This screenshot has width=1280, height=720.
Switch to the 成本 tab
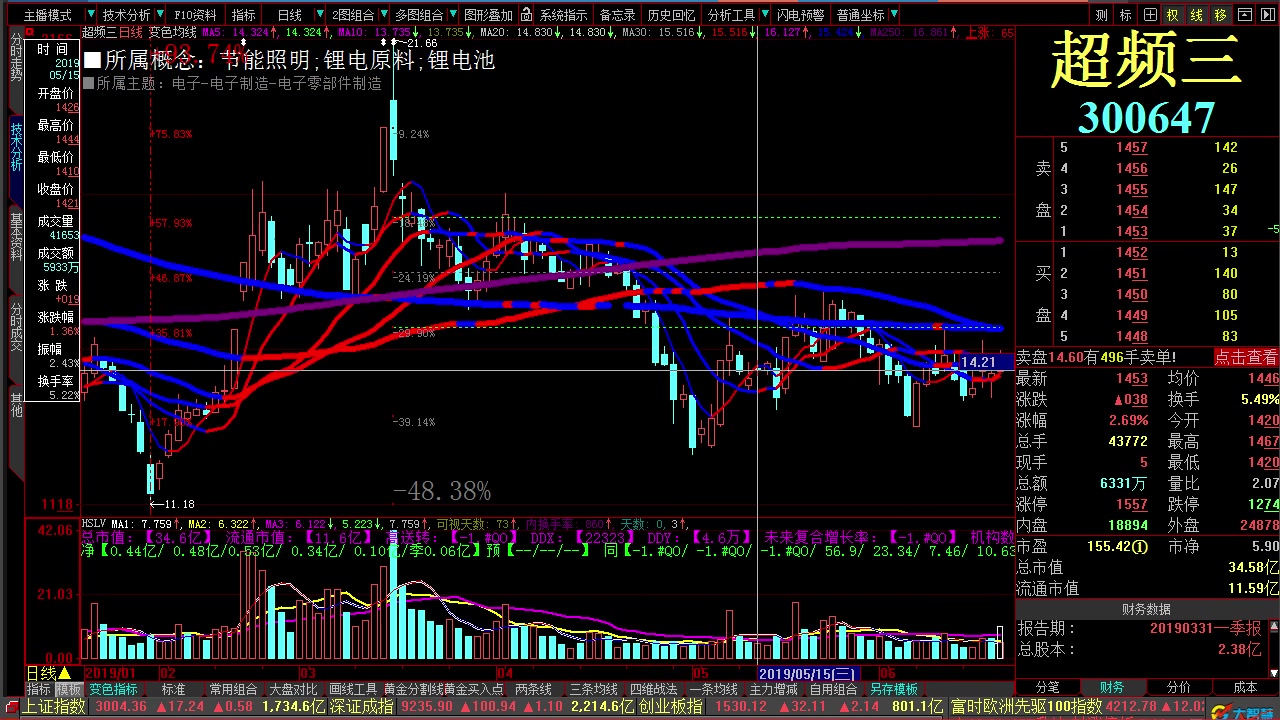[1245, 687]
